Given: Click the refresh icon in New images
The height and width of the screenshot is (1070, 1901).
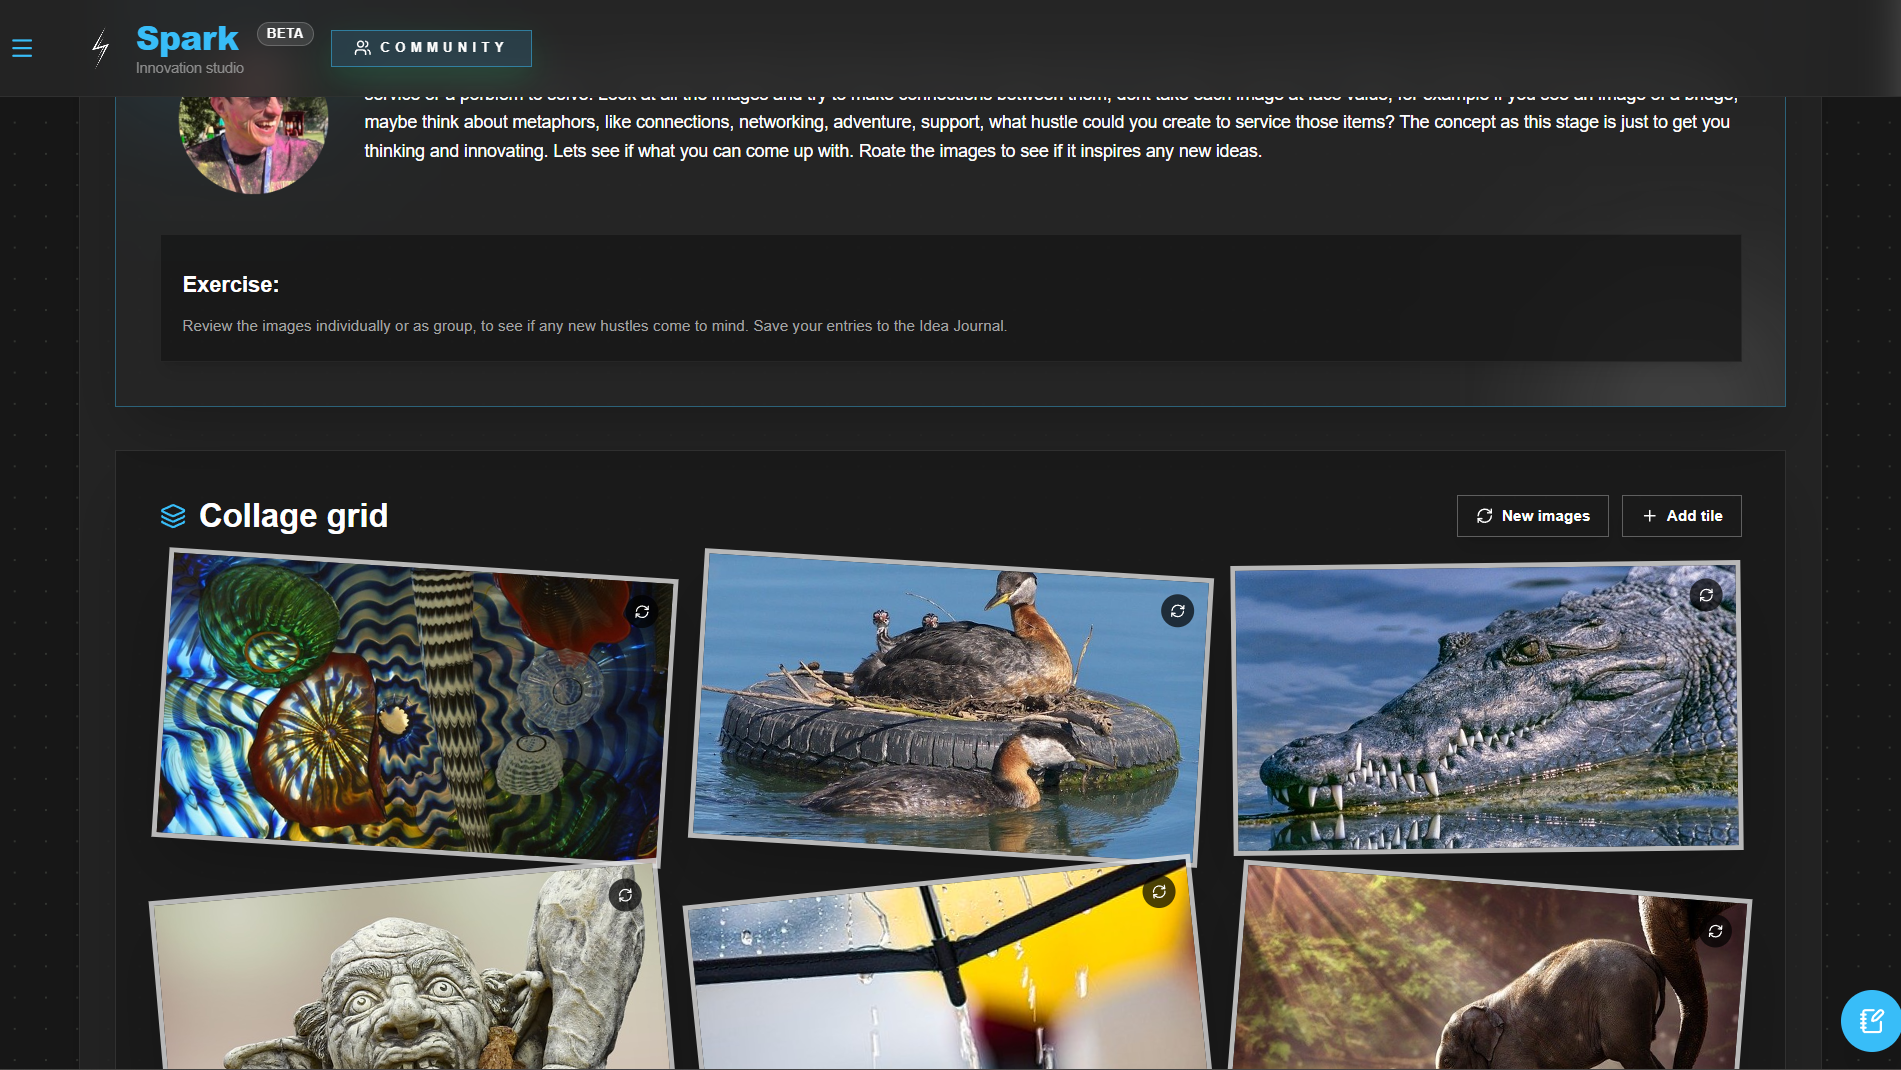Looking at the screenshot, I should (x=1485, y=516).
